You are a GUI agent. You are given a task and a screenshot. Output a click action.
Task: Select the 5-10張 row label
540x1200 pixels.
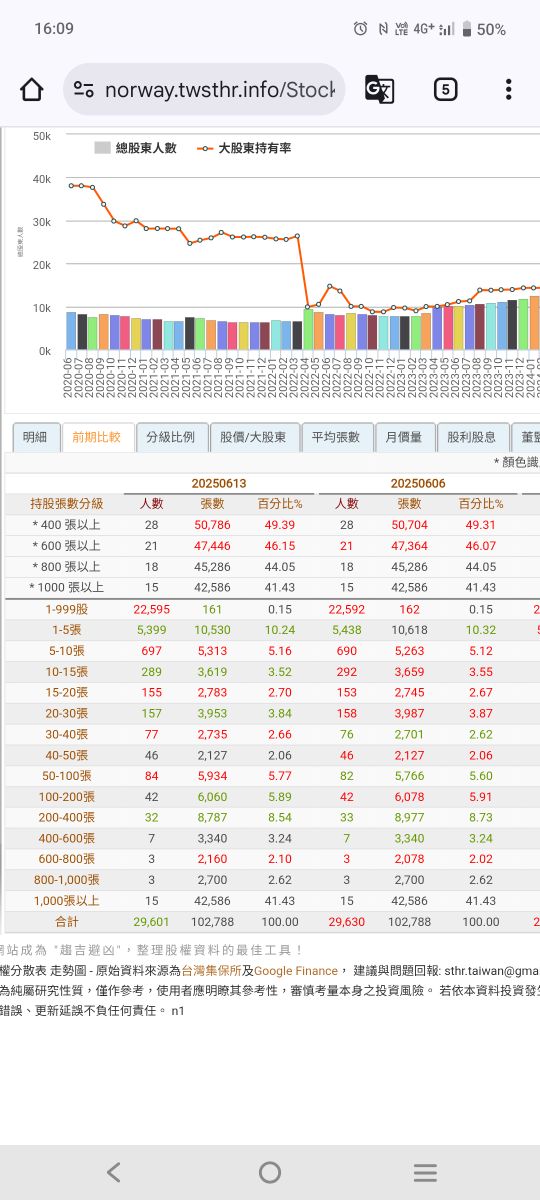(65, 651)
